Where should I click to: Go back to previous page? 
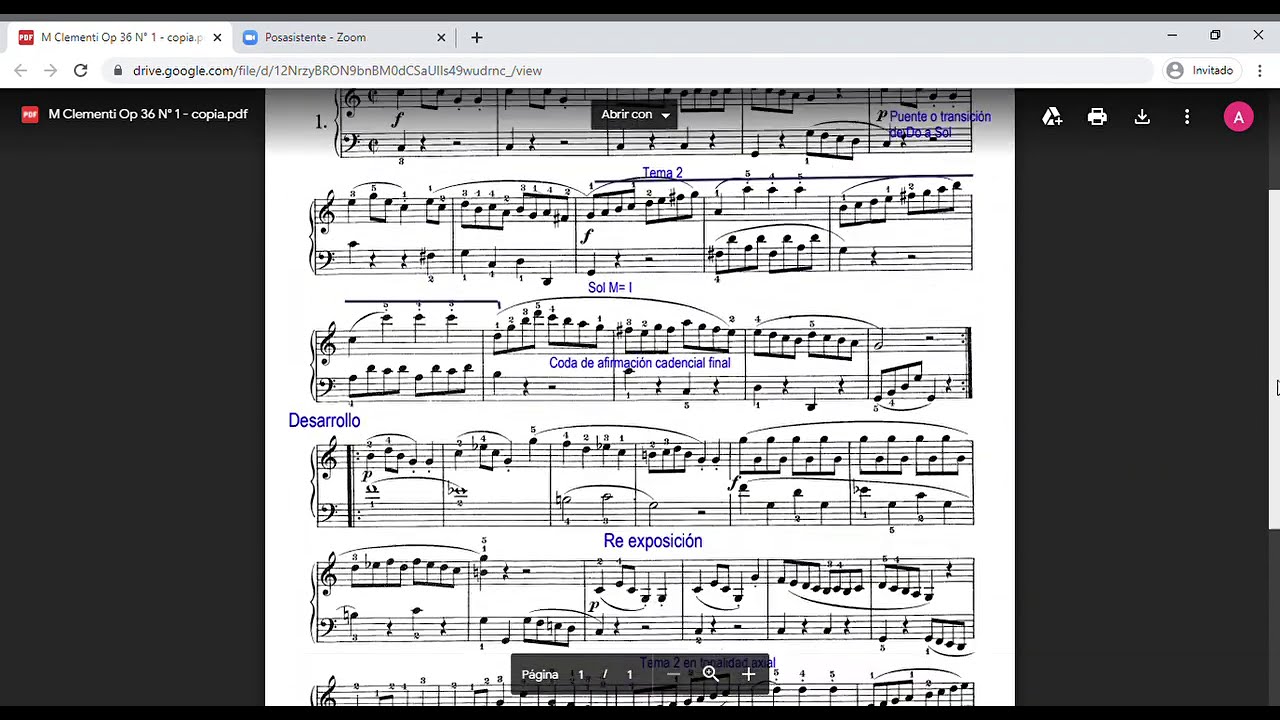(x=21, y=70)
